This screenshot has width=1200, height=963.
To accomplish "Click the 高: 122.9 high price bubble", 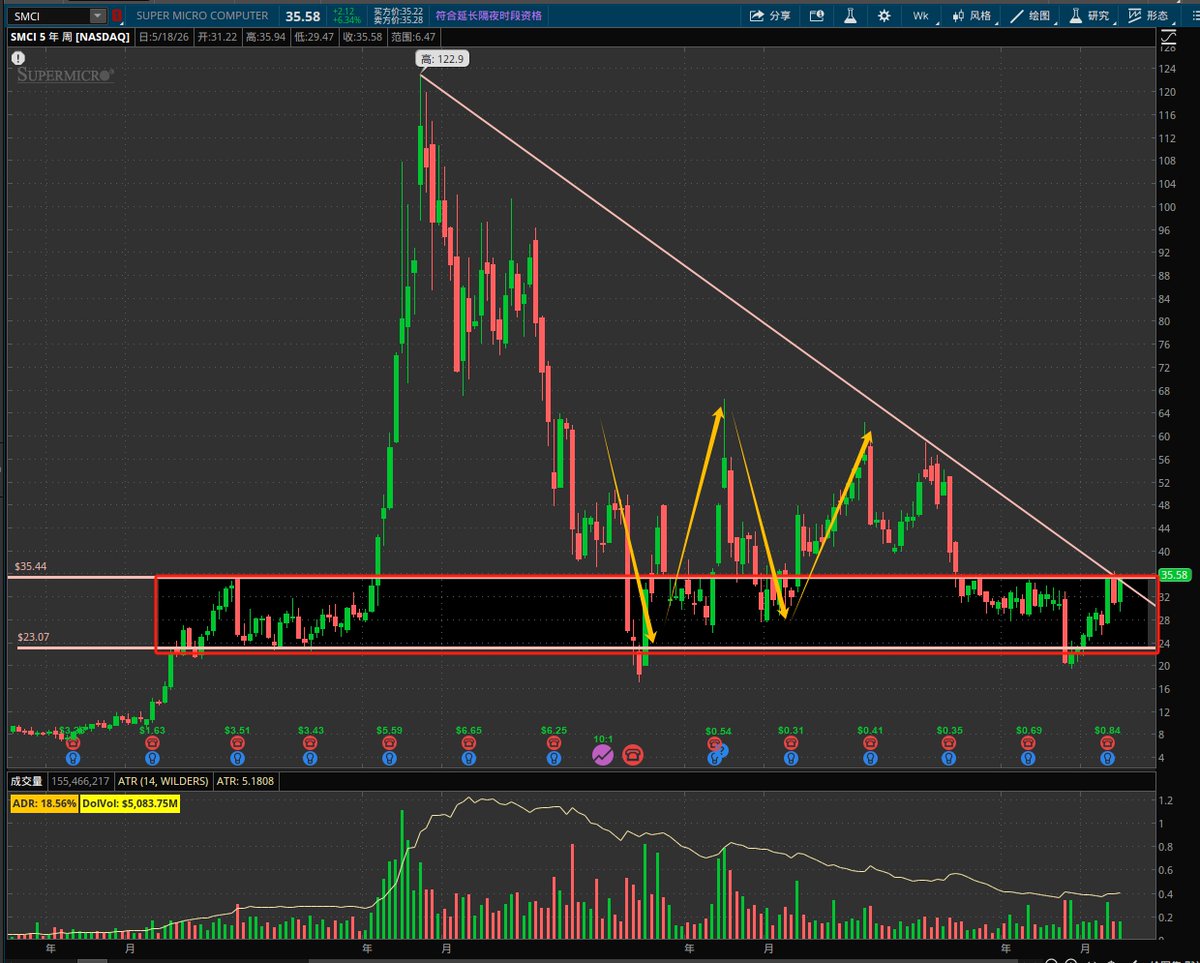I will coord(442,60).
